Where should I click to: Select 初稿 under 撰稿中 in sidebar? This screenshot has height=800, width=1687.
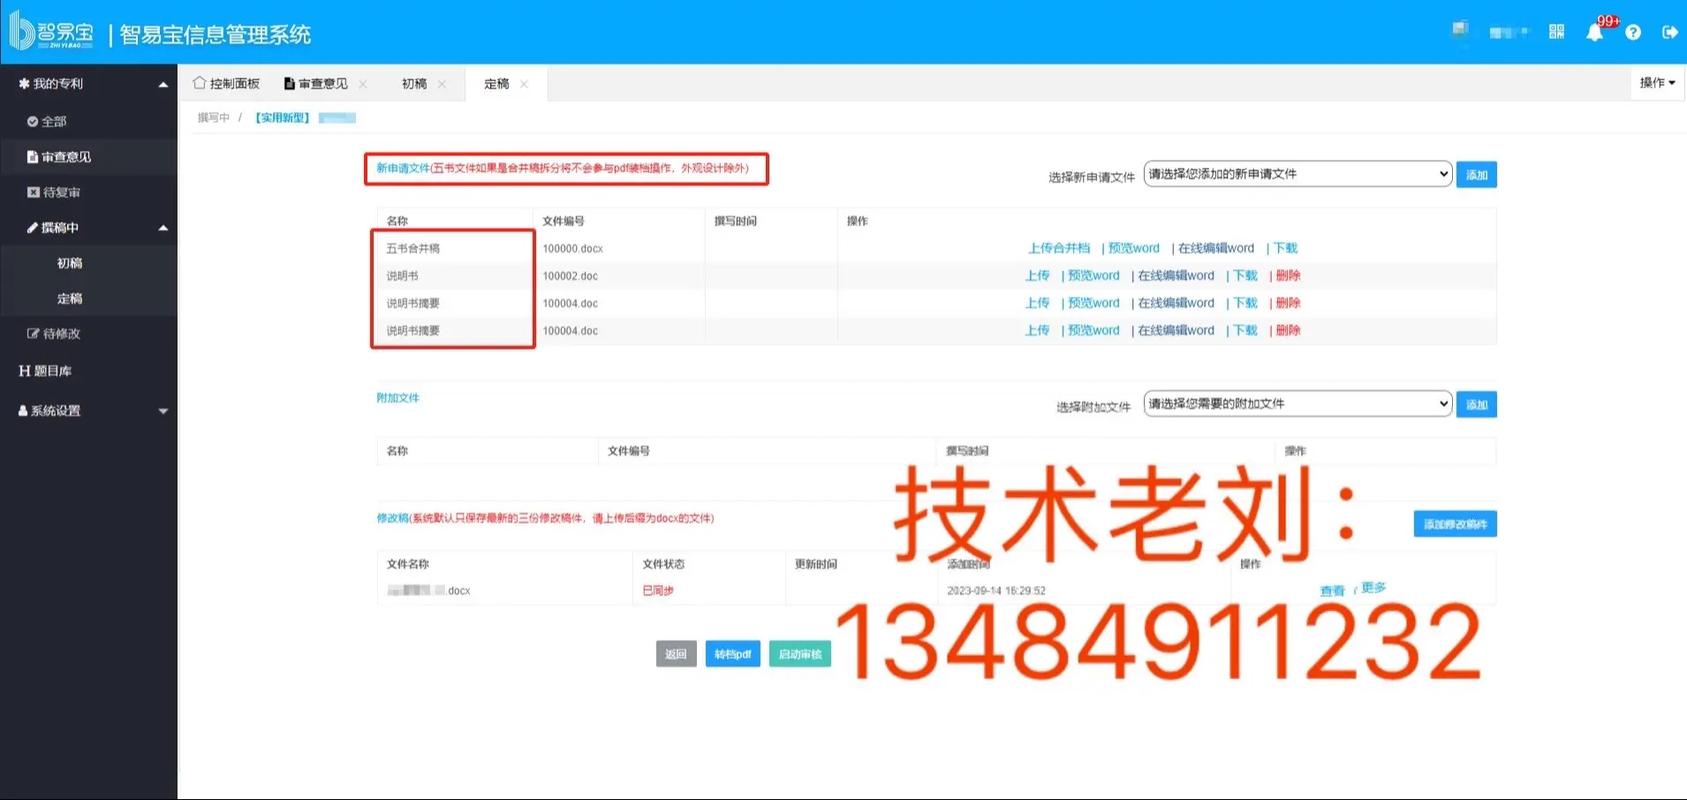tap(70, 263)
